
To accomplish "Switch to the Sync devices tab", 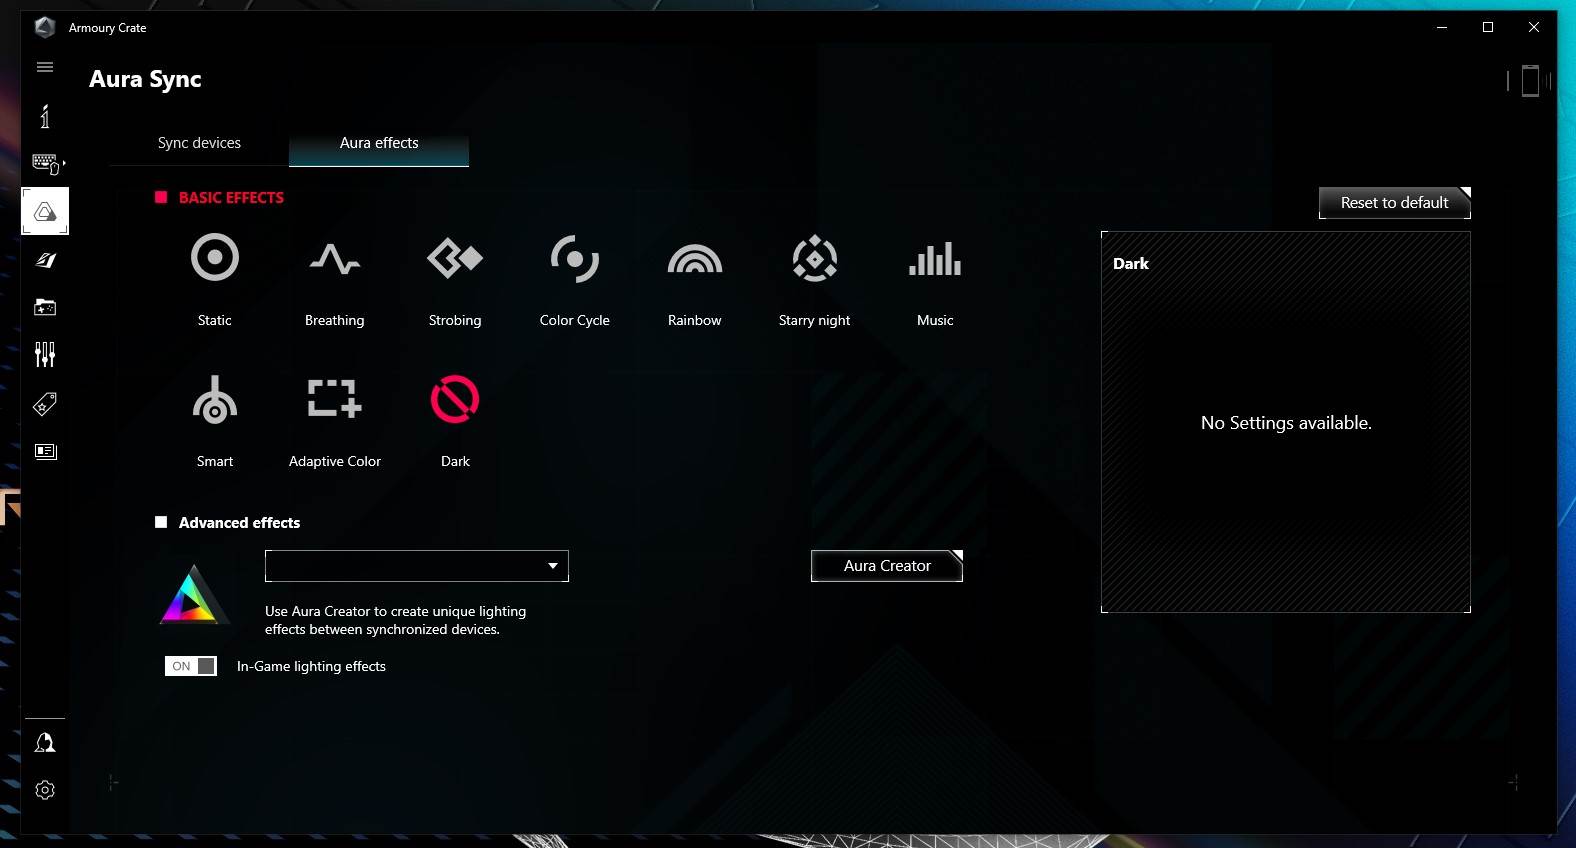I will pyautogui.click(x=199, y=143).
